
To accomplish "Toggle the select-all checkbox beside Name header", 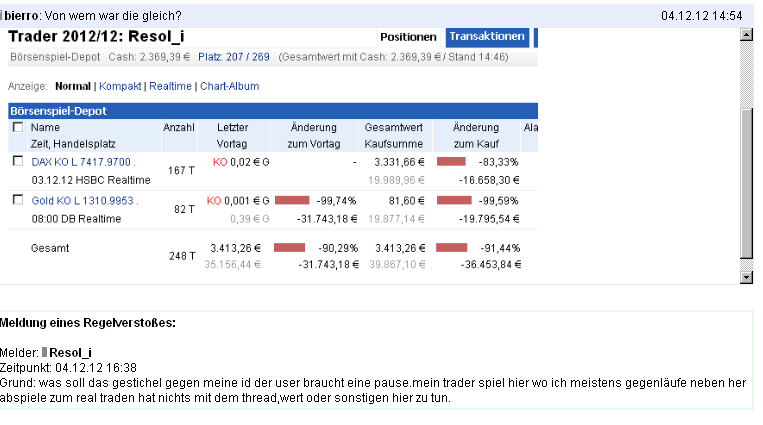I will tap(18, 128).
